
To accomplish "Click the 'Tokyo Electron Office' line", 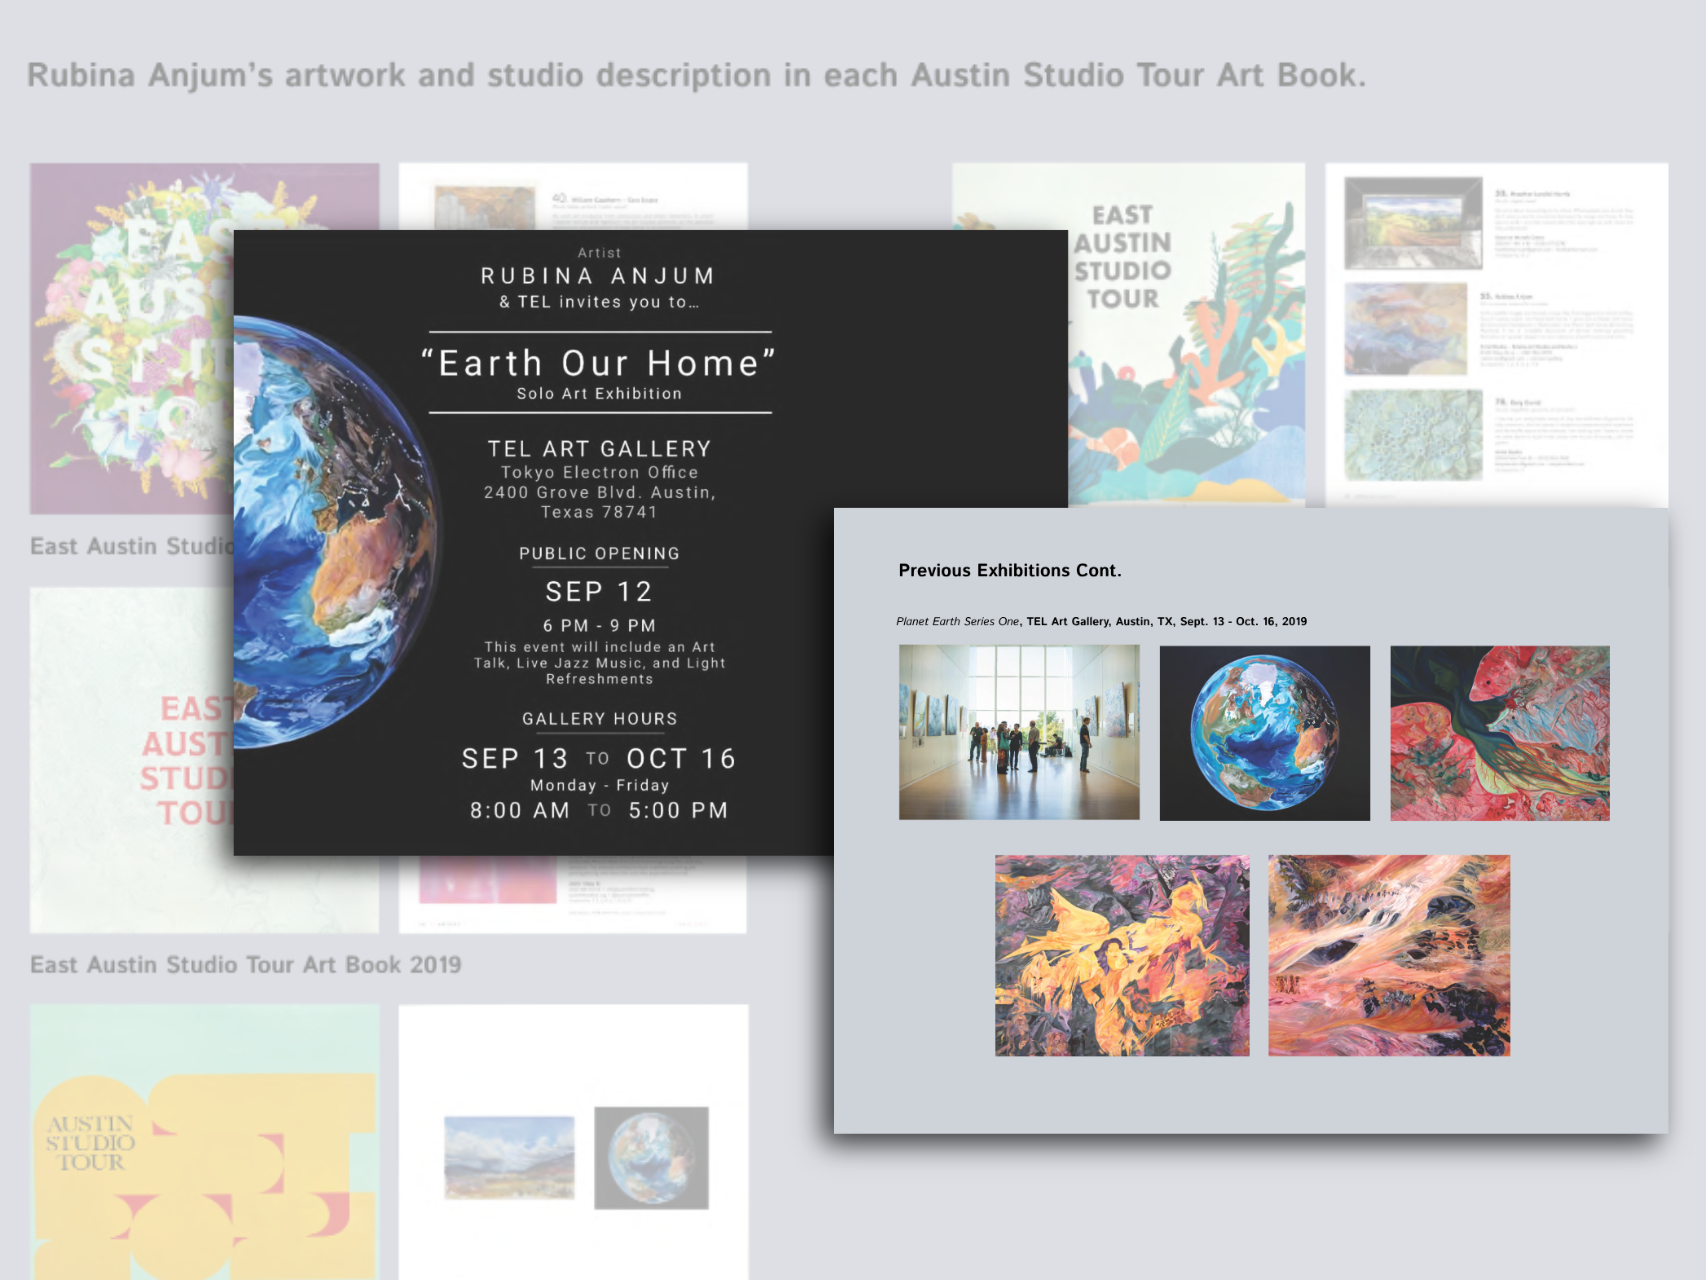I will coord(599,472).
